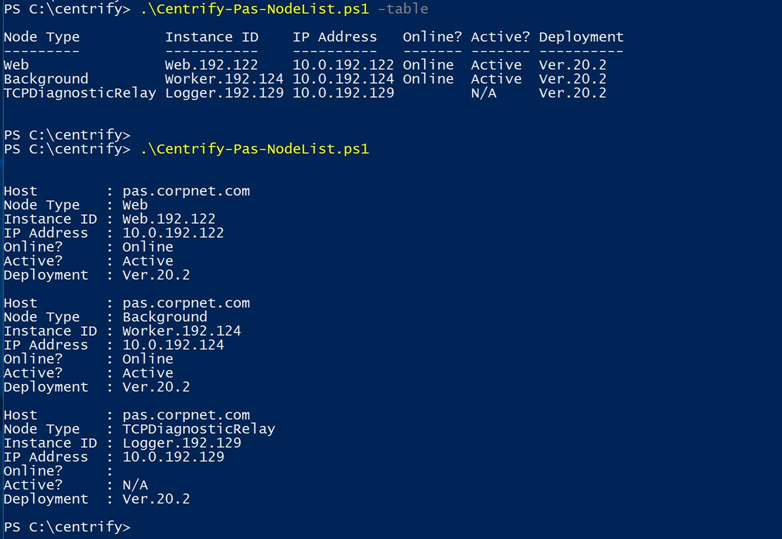The width and height of the screenshot is (782, 539).
Task: Click the Node Type table column header
Action: (42, 37)
